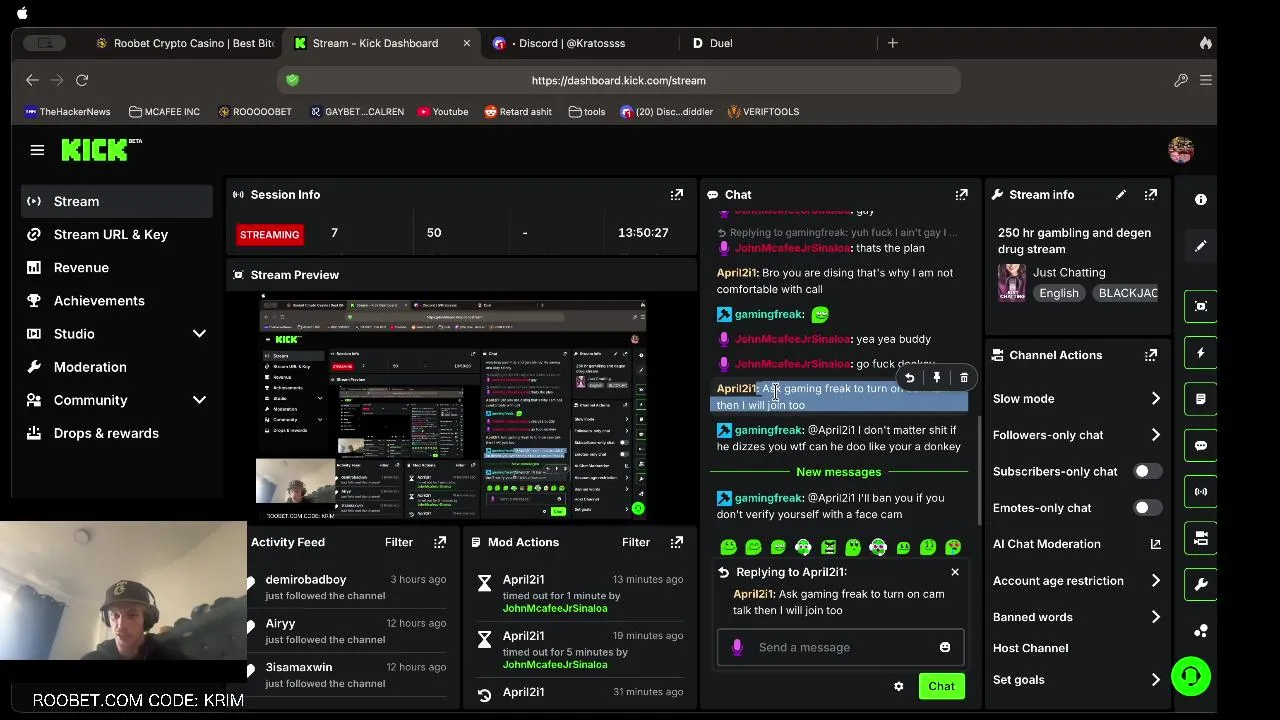Enable Subscribers-only chat
Image resolution: width=1280 pixels, height=720 pixels.
coord(1148,471)
